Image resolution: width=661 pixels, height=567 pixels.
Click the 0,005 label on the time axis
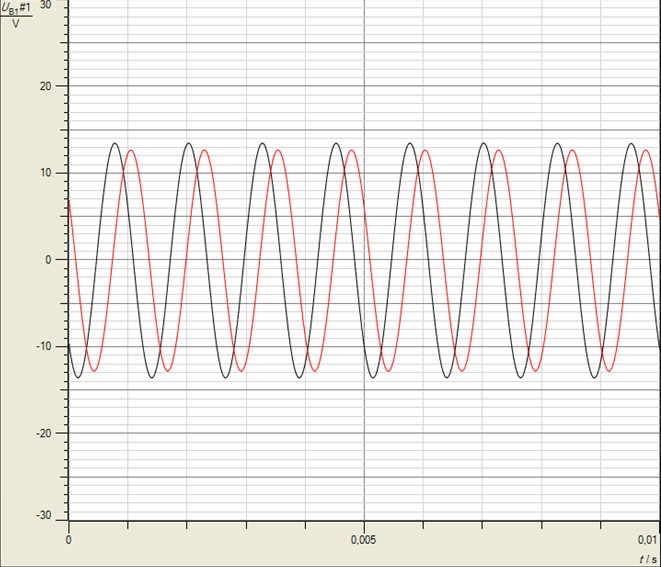(x=364, y=539)
